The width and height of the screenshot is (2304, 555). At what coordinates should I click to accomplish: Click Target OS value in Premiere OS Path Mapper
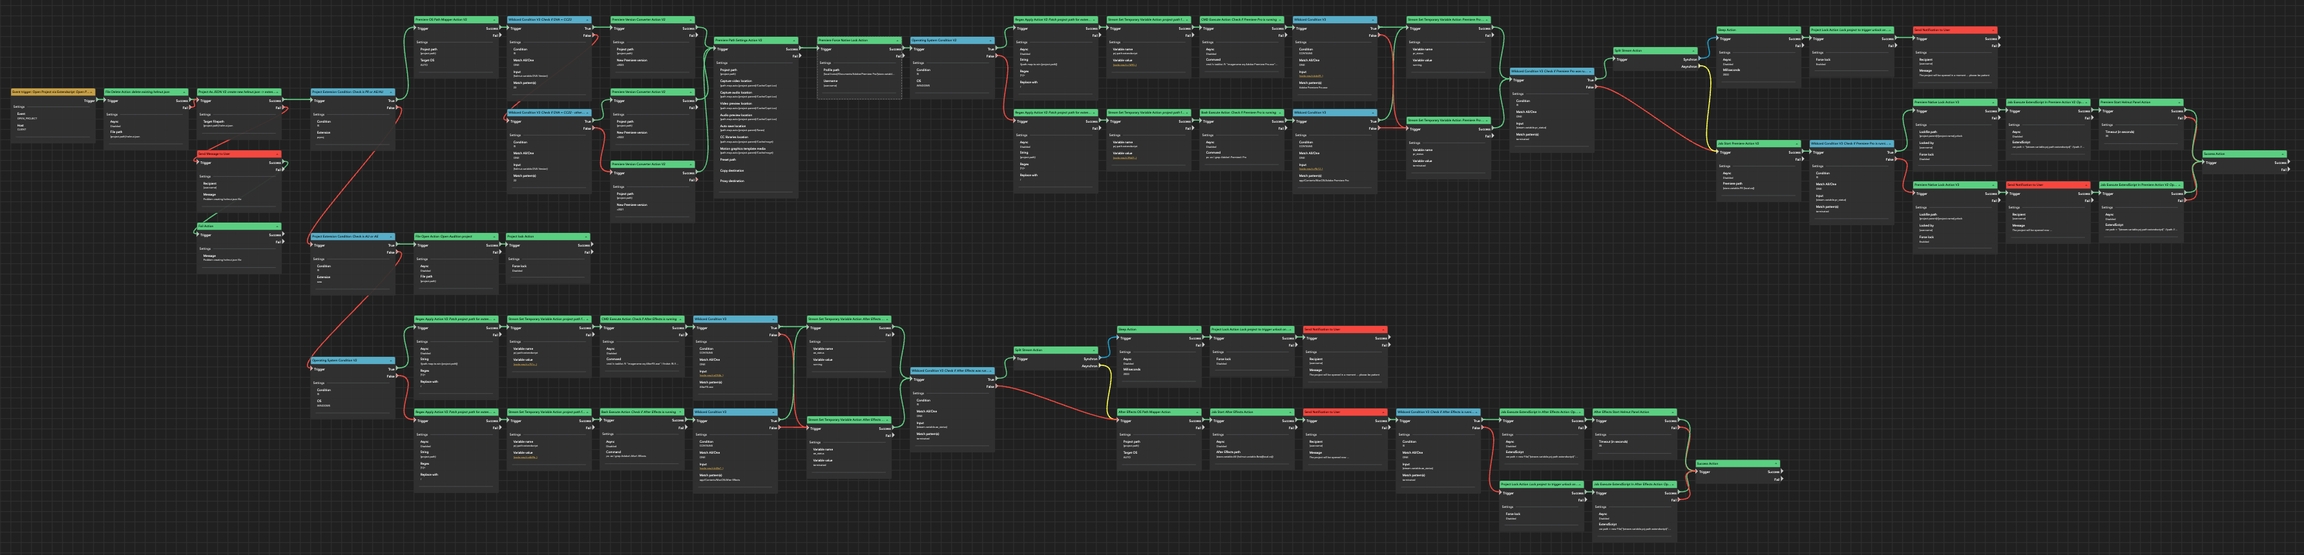pyautogui.click(x=424, y=64)
